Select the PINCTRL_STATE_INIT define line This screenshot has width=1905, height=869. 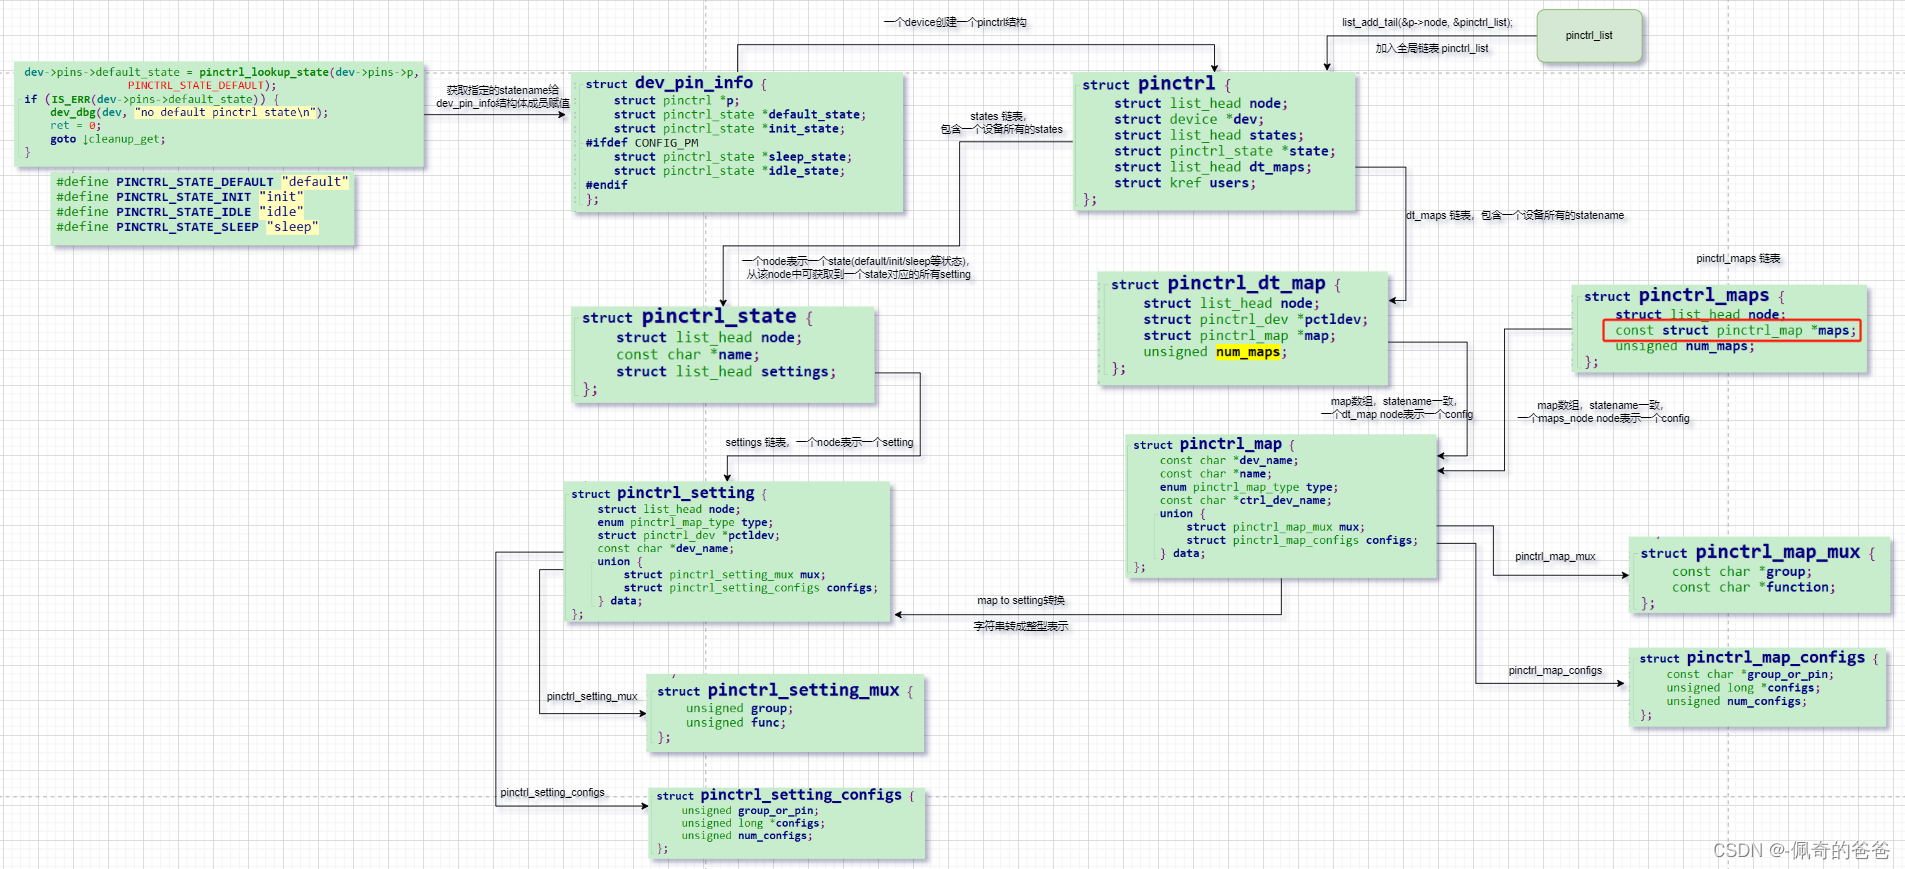180,197
